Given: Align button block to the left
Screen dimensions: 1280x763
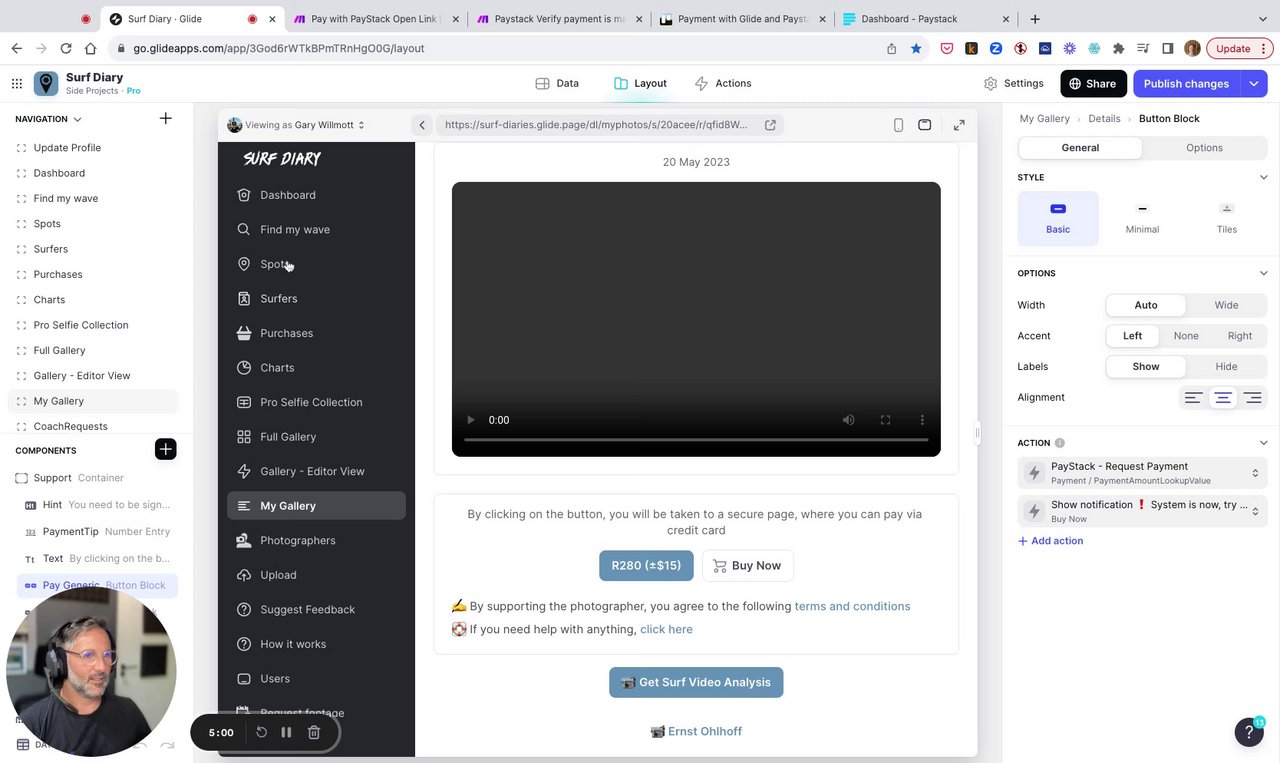Looking at the screenshot, I should (x=1194, y=397).
